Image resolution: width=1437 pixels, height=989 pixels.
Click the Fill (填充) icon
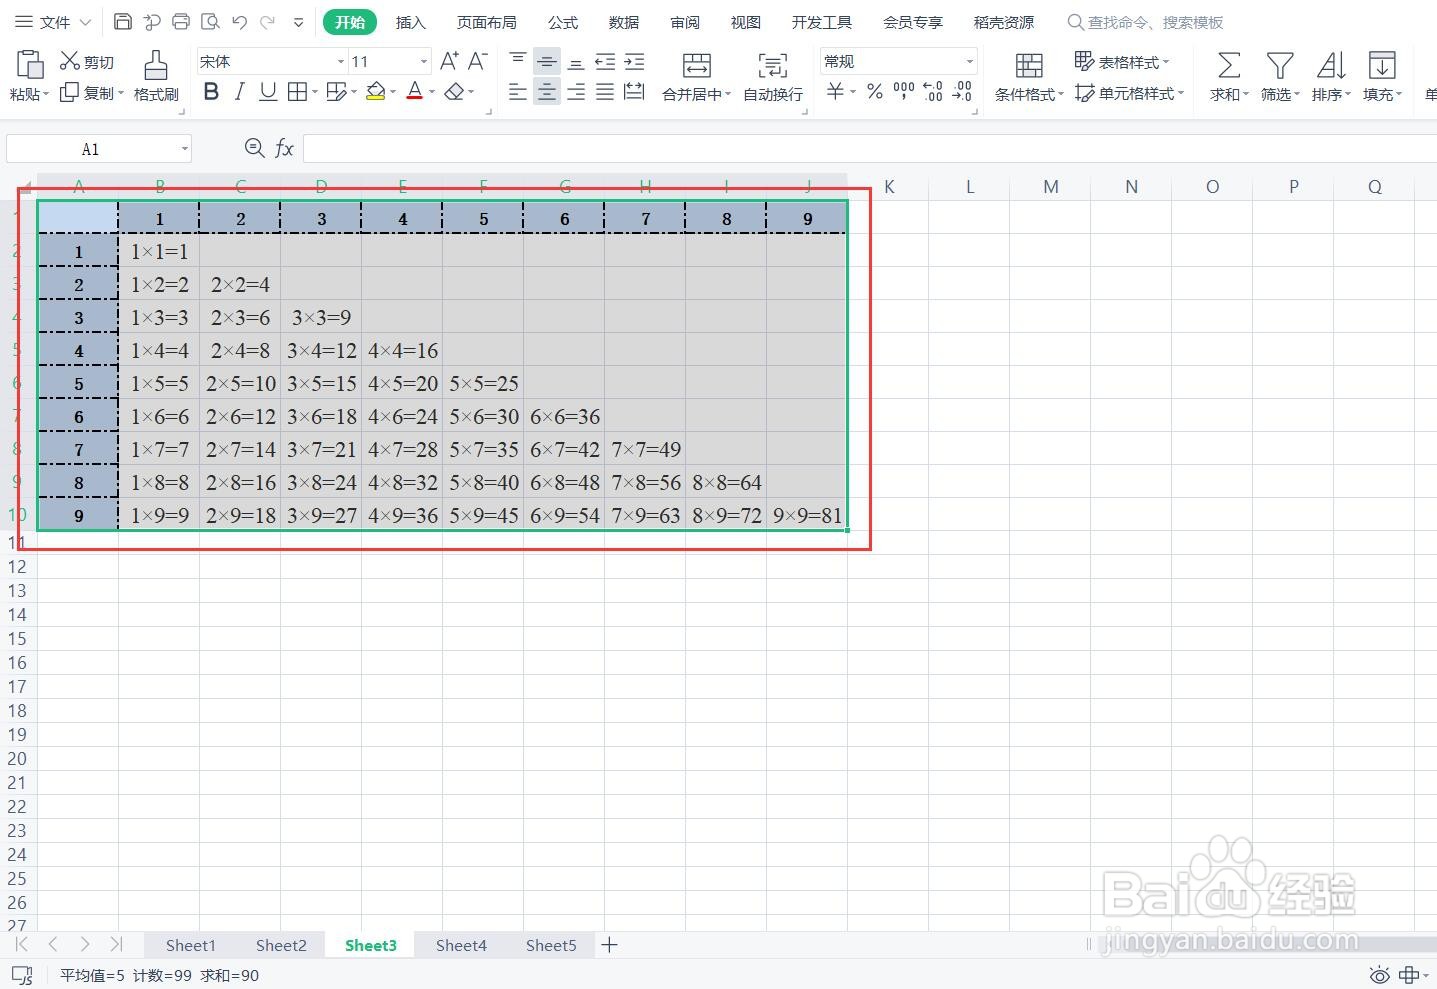(x=1382, y=66)
